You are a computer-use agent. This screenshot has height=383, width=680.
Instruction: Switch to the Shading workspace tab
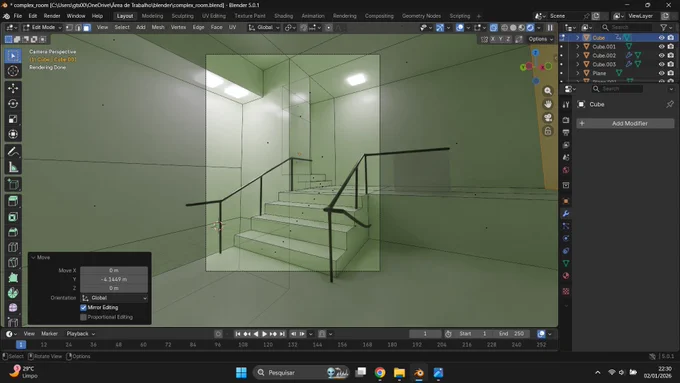click(283, 16)
